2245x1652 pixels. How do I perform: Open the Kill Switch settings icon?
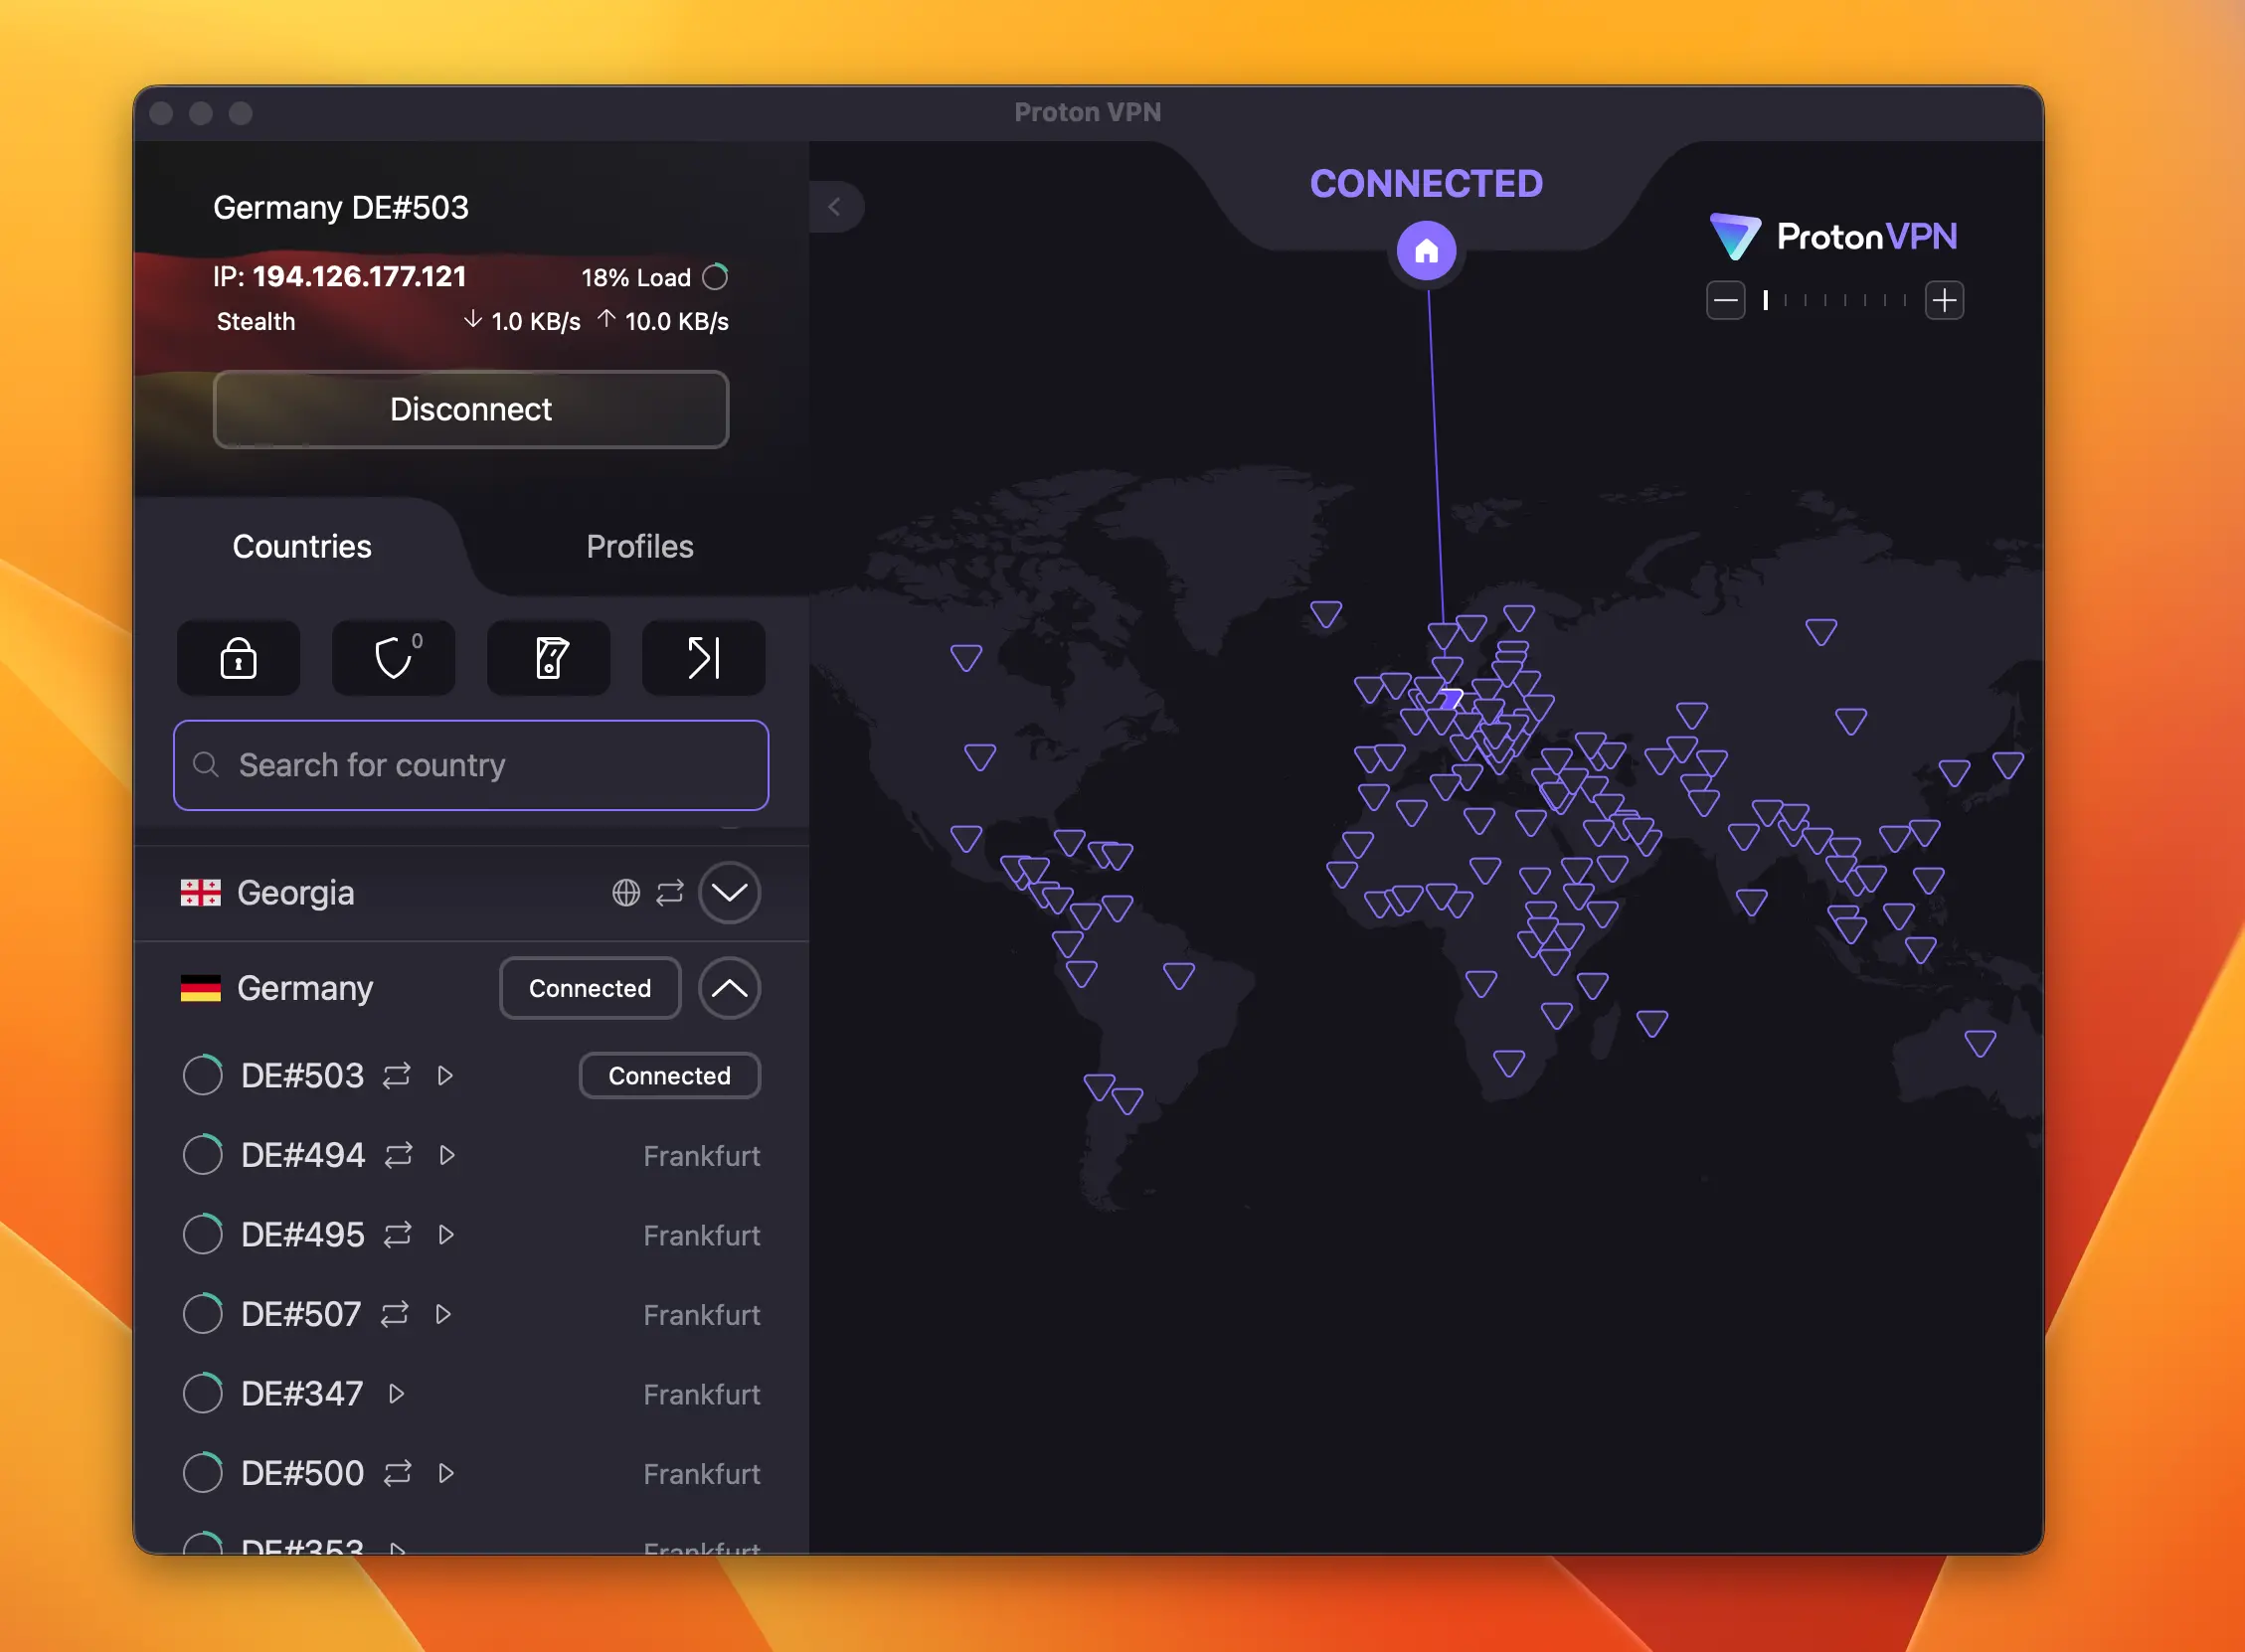548,658
